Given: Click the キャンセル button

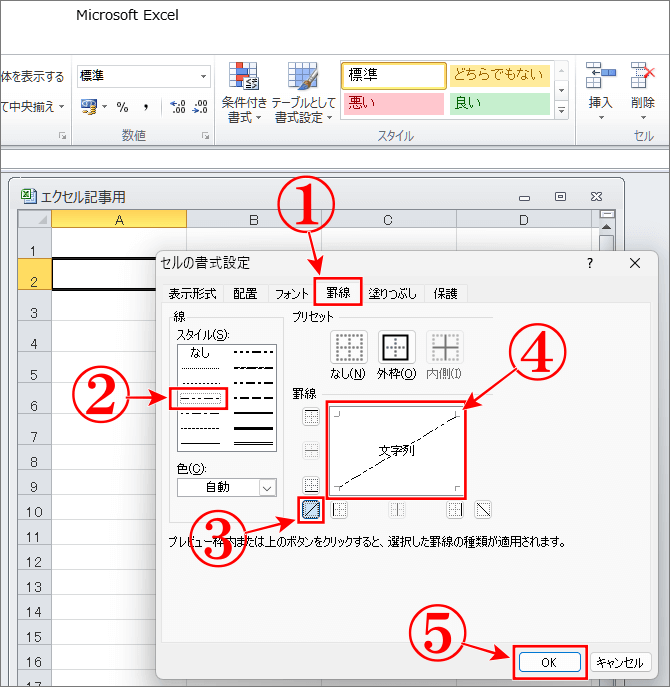Looking at the screenshot, I should coord(620,662).
